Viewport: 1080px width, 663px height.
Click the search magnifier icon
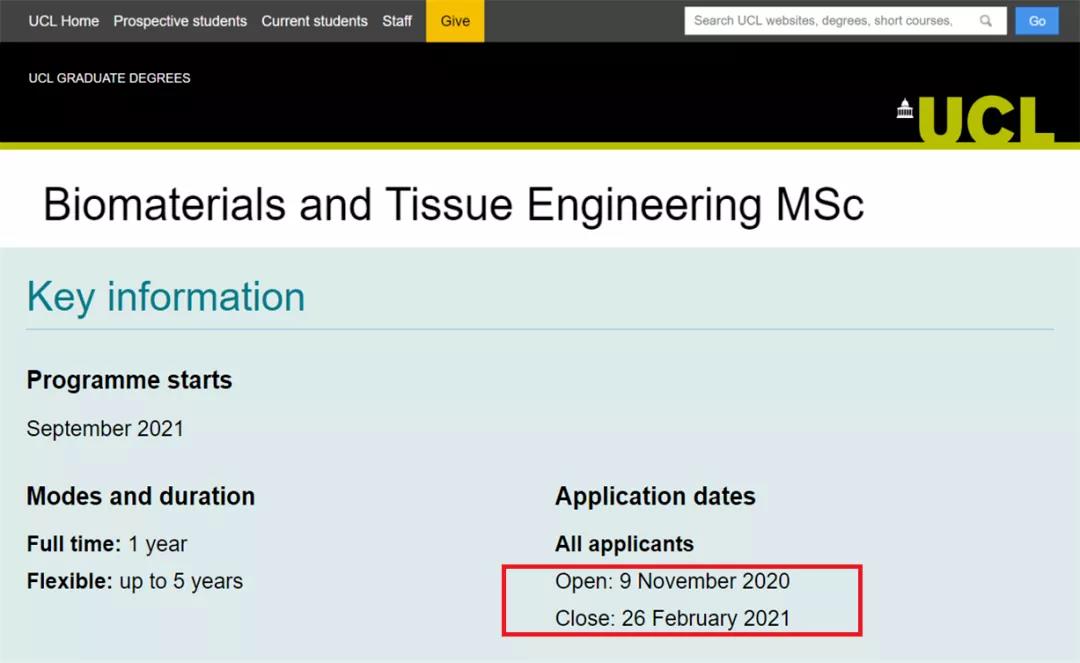click(986, 21)
